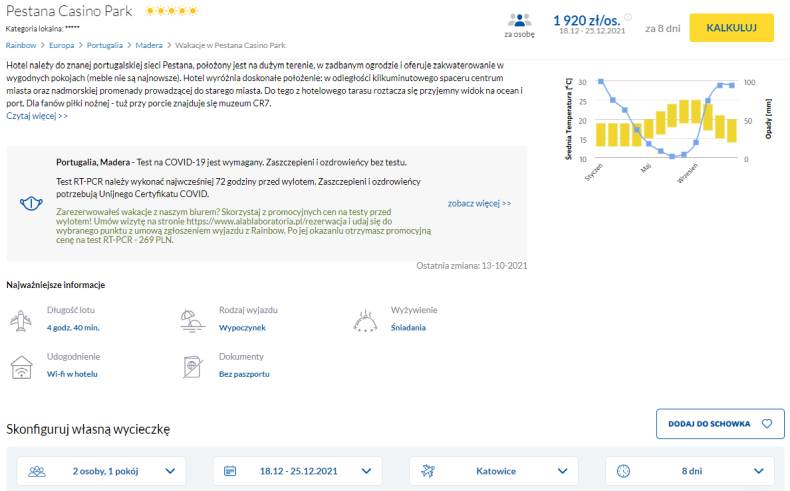The width and height of the screenshot is (790, 491).
Task: Click 'Bez paszportu' link
Action: 244,374
